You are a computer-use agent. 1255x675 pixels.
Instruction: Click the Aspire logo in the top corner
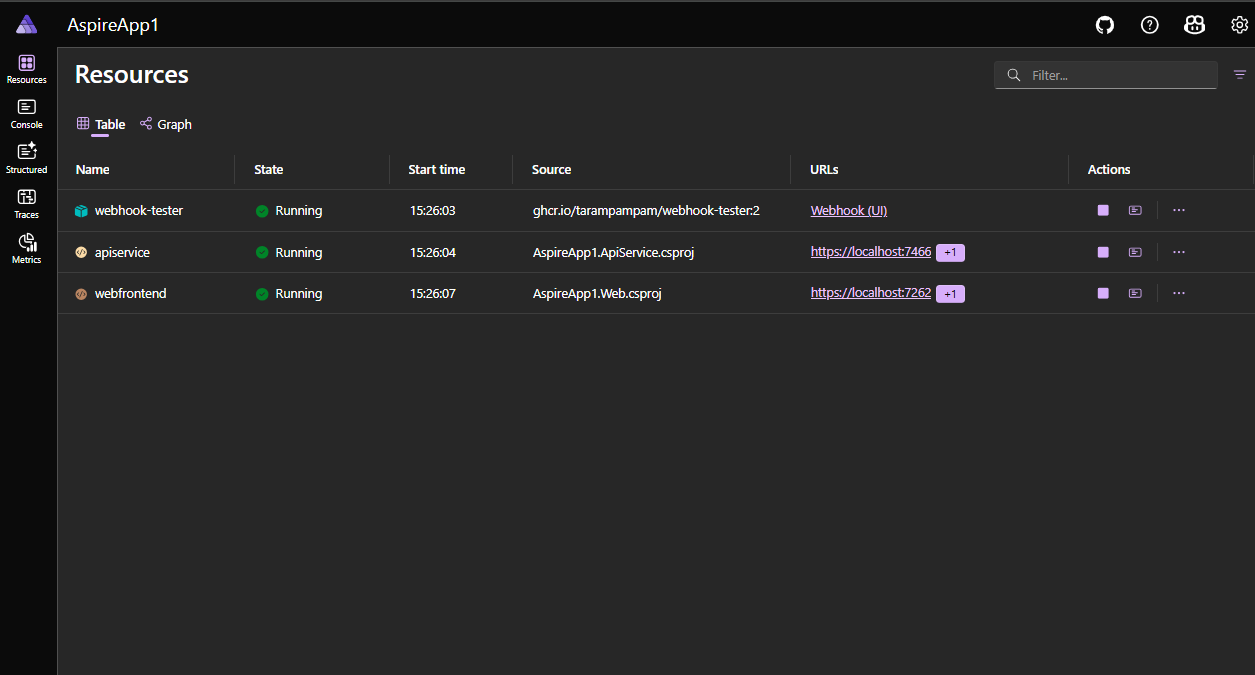click(x=26, y=24)
